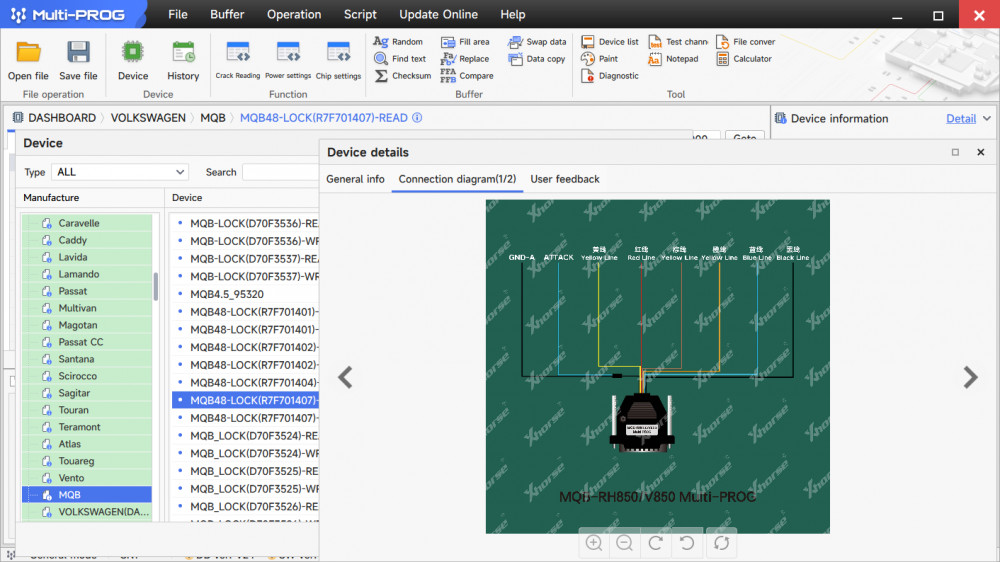Run Checksum on buffer
The height and width of the screenshot is (562, 1000).
pyautogui.click(x=402, y=75)
